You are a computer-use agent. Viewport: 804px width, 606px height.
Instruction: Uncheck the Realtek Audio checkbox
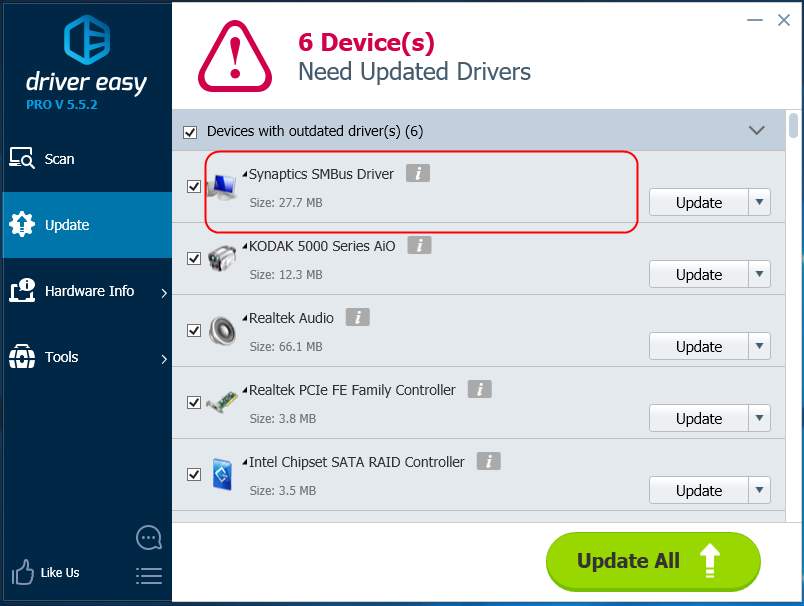194,330
